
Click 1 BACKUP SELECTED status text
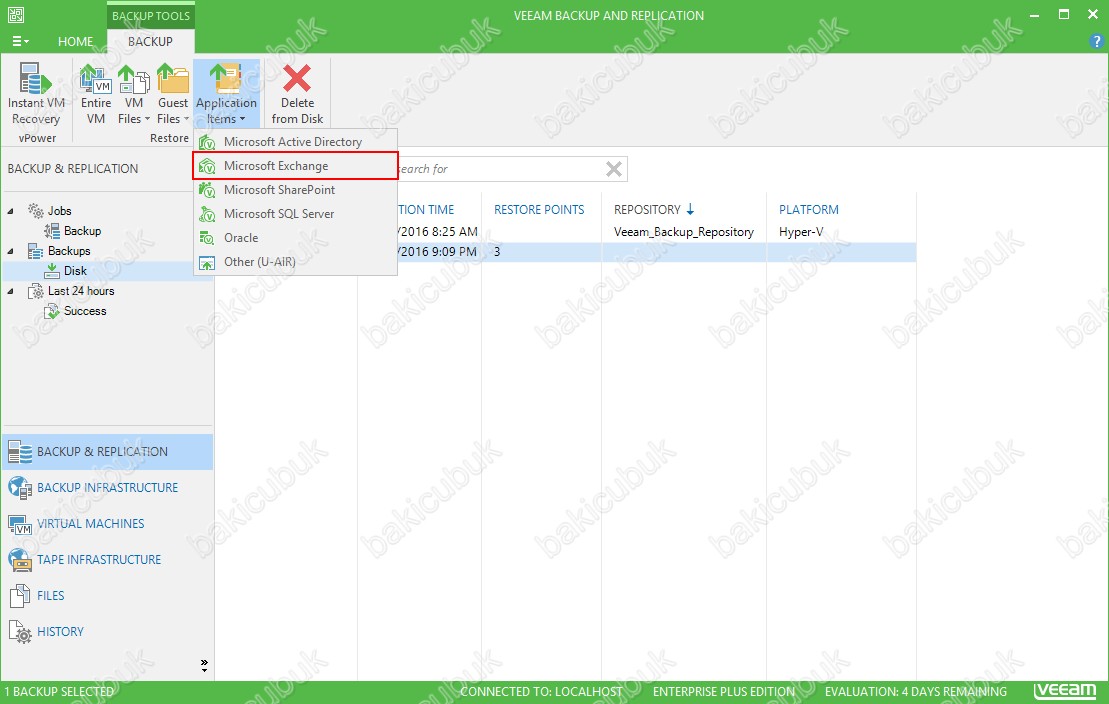[59, 692]
